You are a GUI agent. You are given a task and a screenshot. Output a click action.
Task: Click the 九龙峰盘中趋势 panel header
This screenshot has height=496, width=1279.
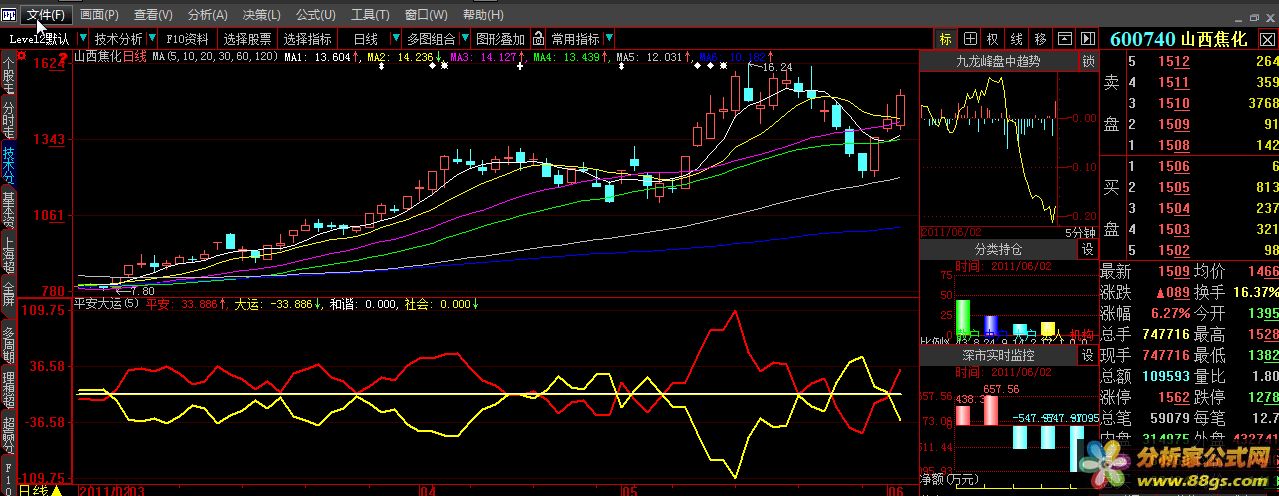pos(998,62)
